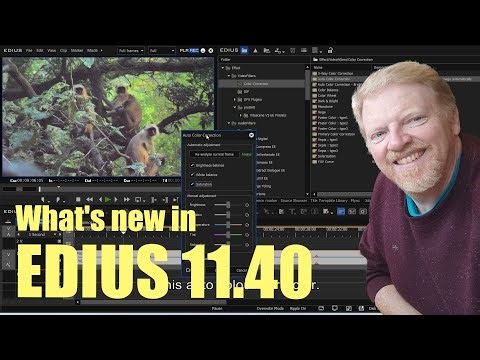Step to the previous frame

pyautogui.click(x=100, y=200)
